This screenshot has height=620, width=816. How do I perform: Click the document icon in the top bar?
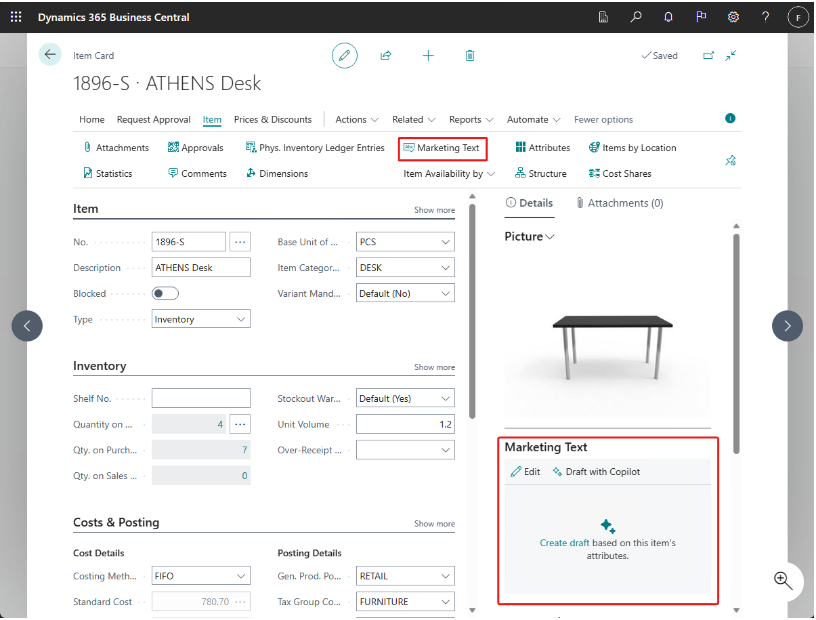[x=603, y=17]
